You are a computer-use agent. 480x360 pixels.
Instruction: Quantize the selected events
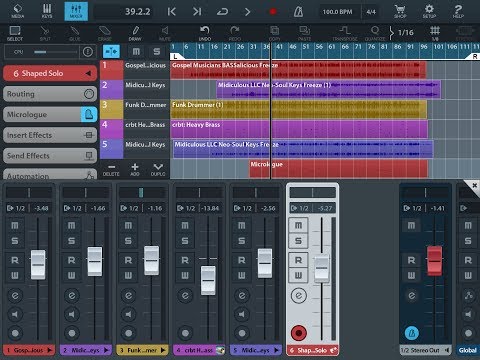[x=375, y=33]
